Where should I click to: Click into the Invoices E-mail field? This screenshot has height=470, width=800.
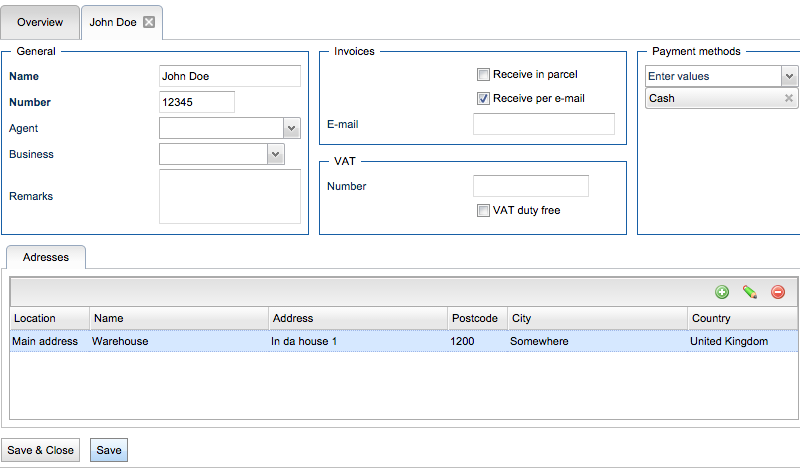543,124
